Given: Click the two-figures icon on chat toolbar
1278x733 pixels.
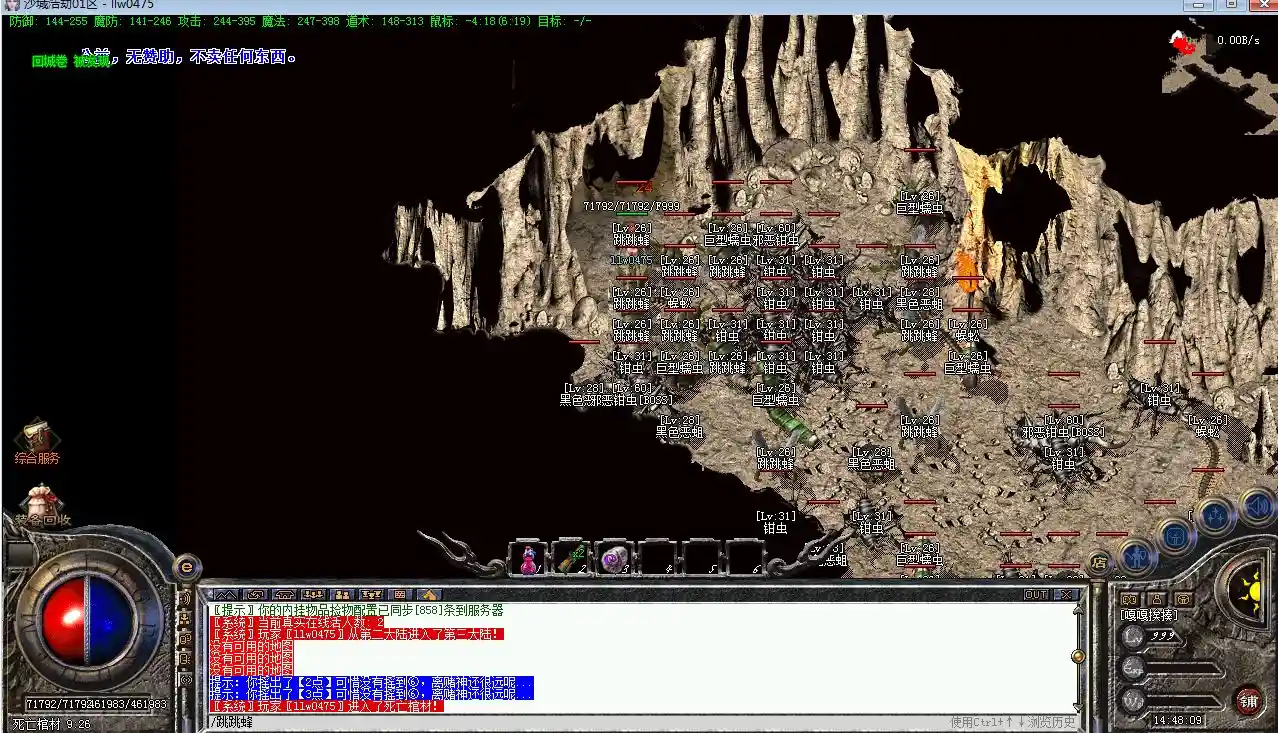Looking at the screenshot, I should point(342,594).
